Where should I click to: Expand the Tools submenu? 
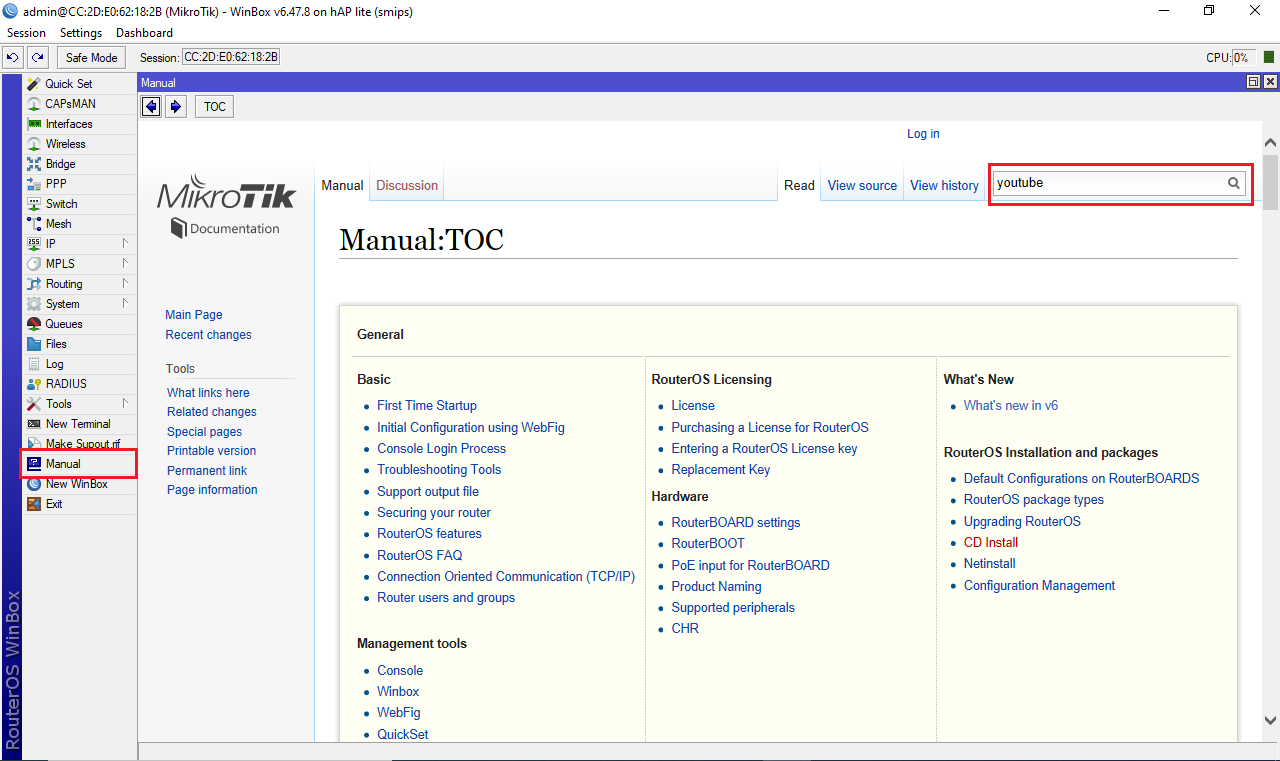point(125,404)
